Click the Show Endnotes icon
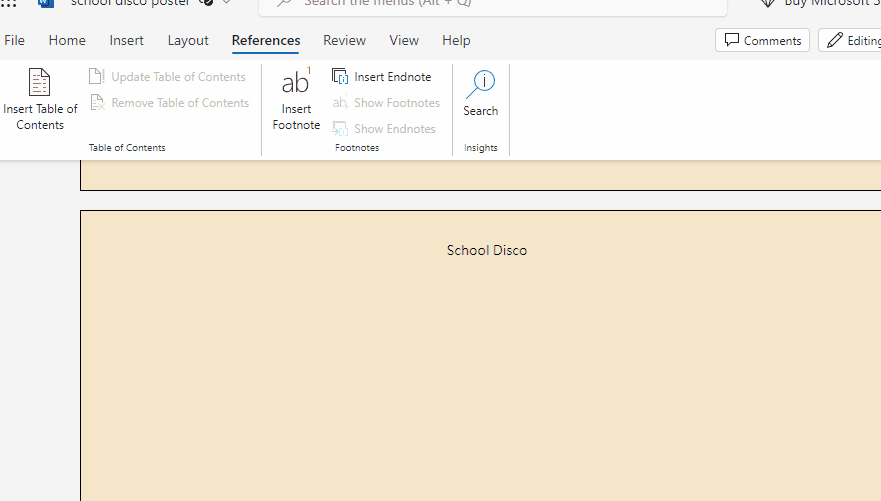881x501 pixels. (x=340, y=129)
